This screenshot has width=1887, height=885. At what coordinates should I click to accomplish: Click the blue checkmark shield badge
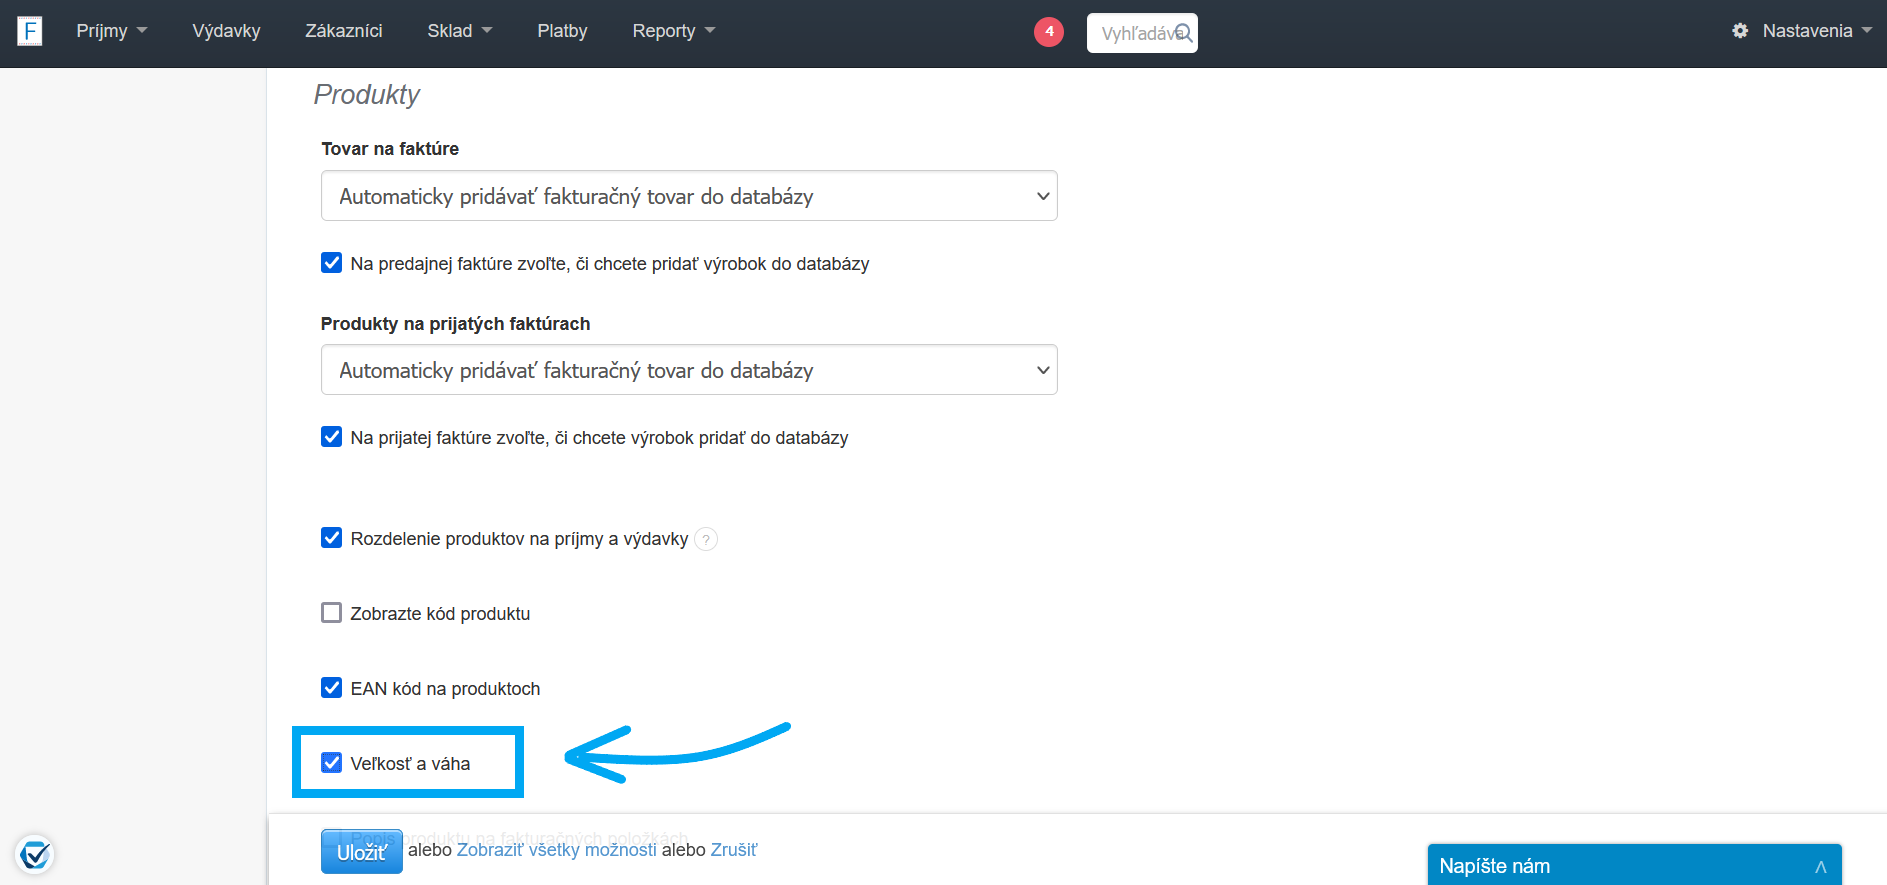click(35, 855)
